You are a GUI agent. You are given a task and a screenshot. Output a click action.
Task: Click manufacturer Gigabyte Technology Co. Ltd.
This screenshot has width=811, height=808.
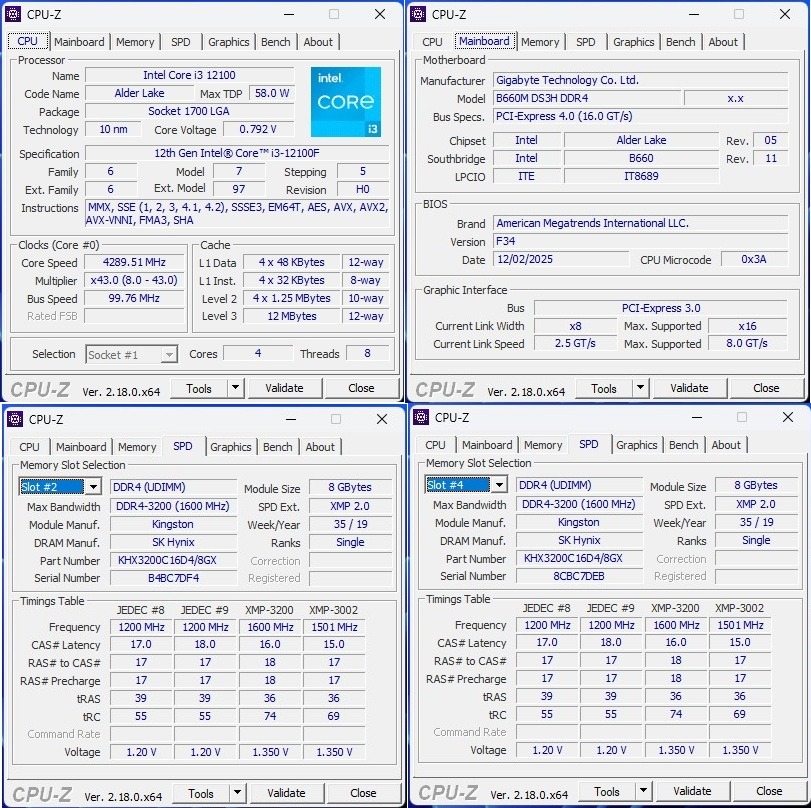(x=640, y=80)
